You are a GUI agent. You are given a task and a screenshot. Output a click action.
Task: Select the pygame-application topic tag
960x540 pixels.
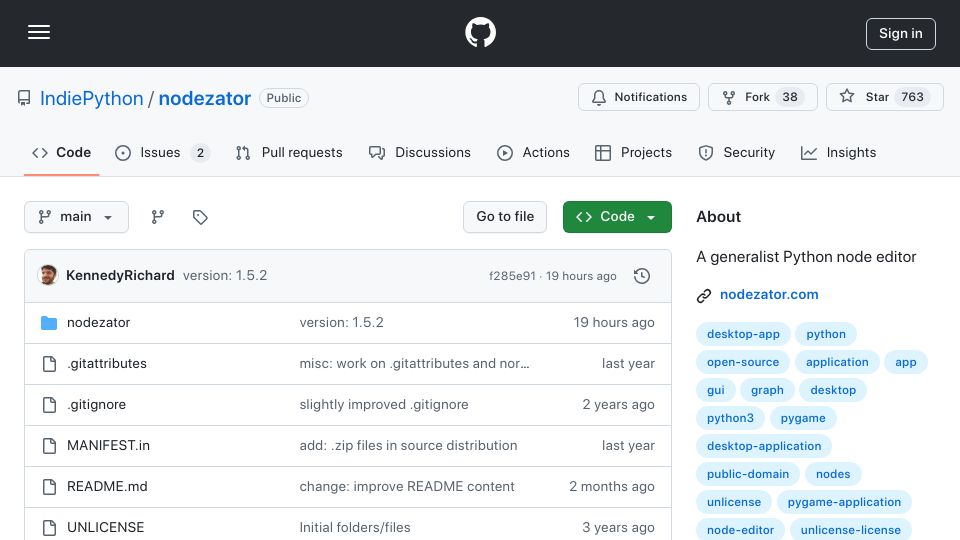844,503
